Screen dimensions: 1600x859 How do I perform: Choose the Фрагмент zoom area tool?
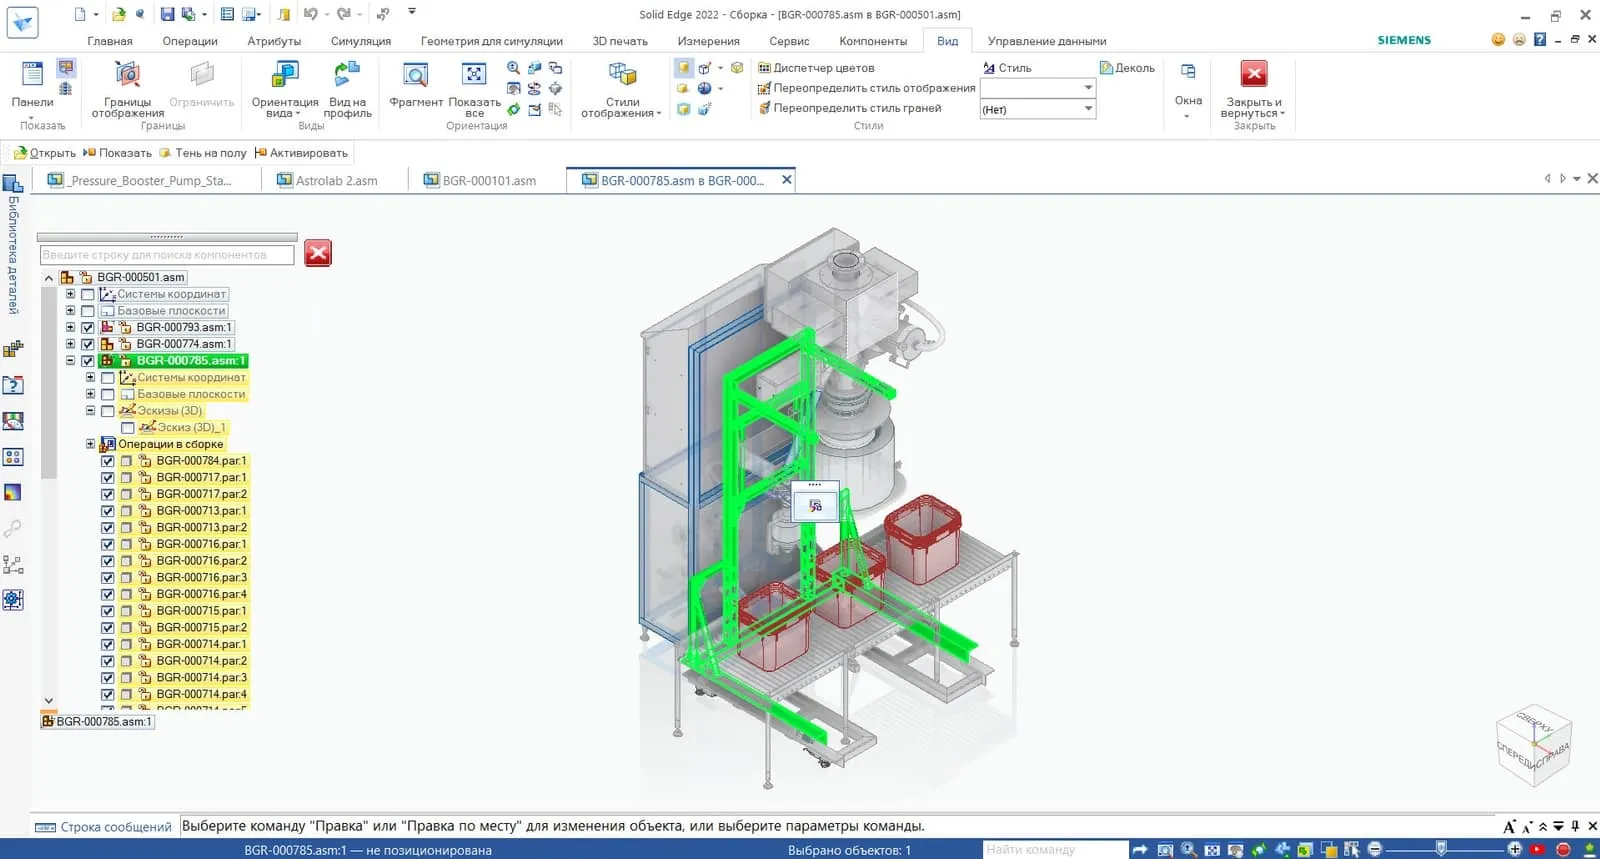point(416,85)
